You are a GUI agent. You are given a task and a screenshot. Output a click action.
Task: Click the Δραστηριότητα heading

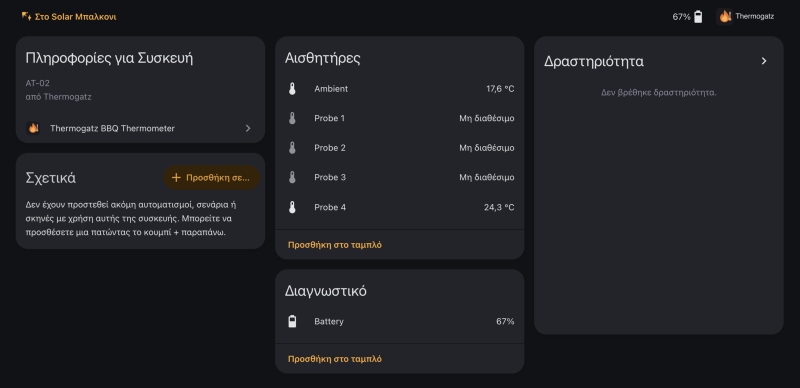[594, 61]
